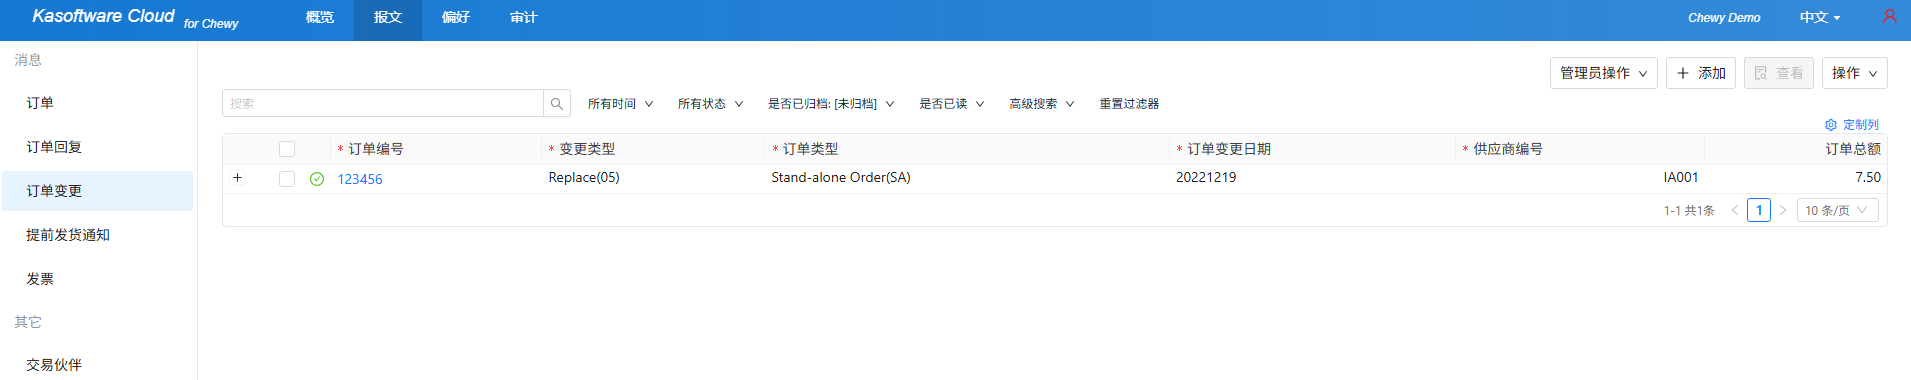Click 订单变更日期 column header
This screenshot has height=380, width=1911.
pos(1229,149)
